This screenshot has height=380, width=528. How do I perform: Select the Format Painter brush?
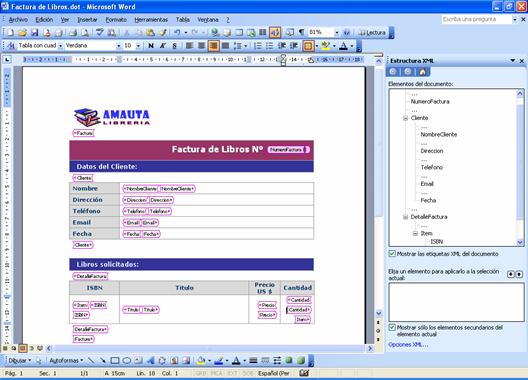coord(163,33)
